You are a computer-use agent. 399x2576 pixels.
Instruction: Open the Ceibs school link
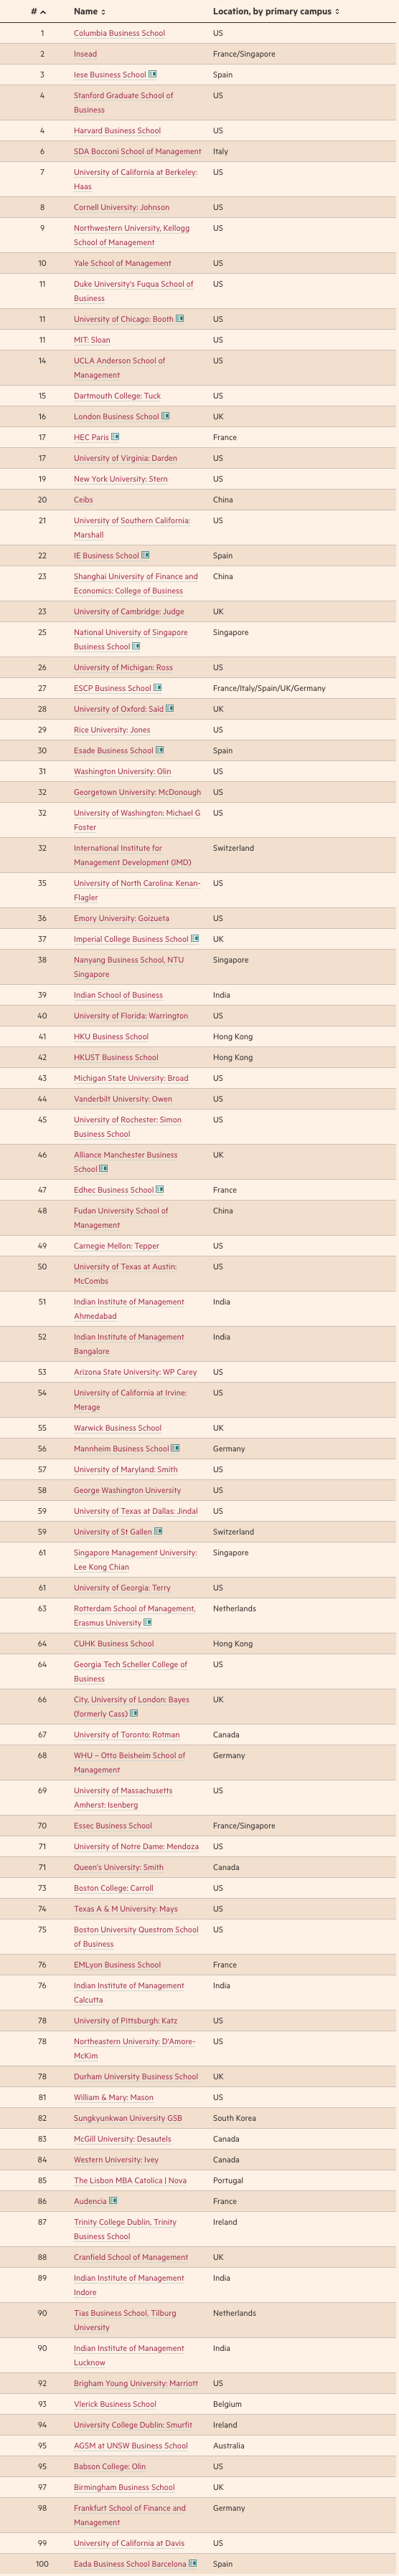83,500
